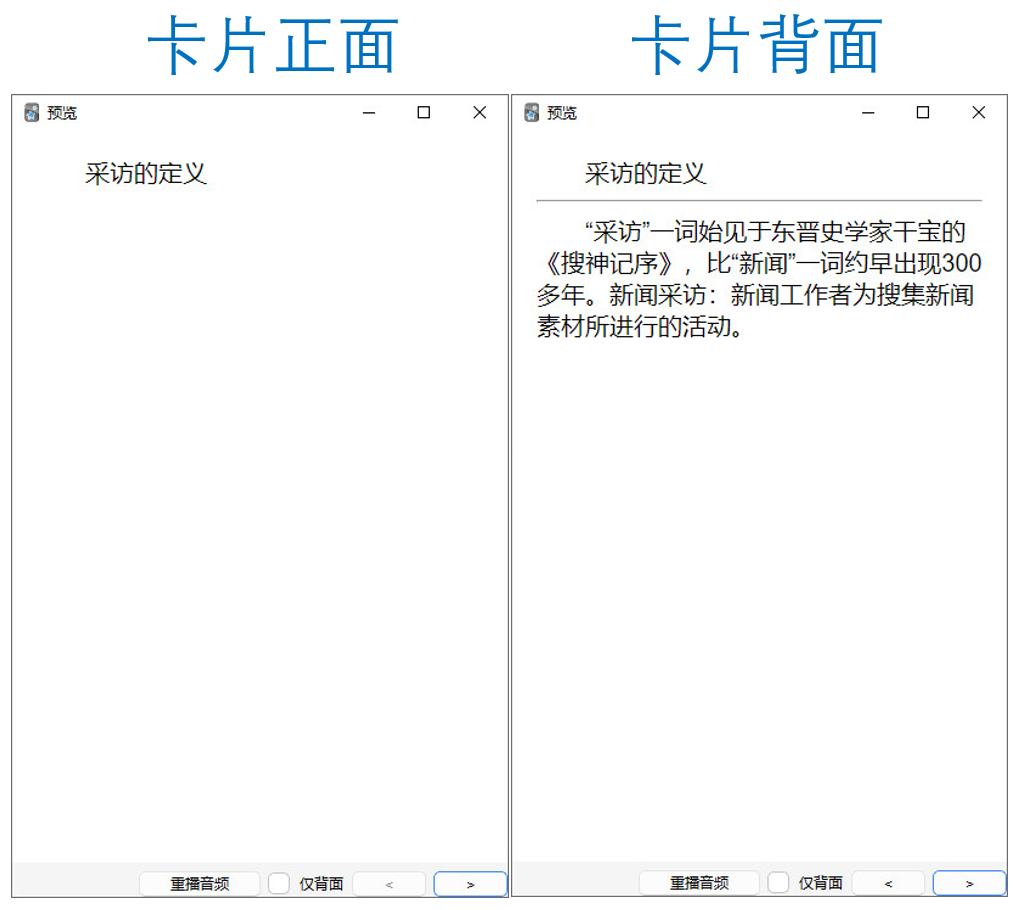This screenshot has height=910, width=1019.
Task: Close the back-side card preview window
Action: point(978,113)
